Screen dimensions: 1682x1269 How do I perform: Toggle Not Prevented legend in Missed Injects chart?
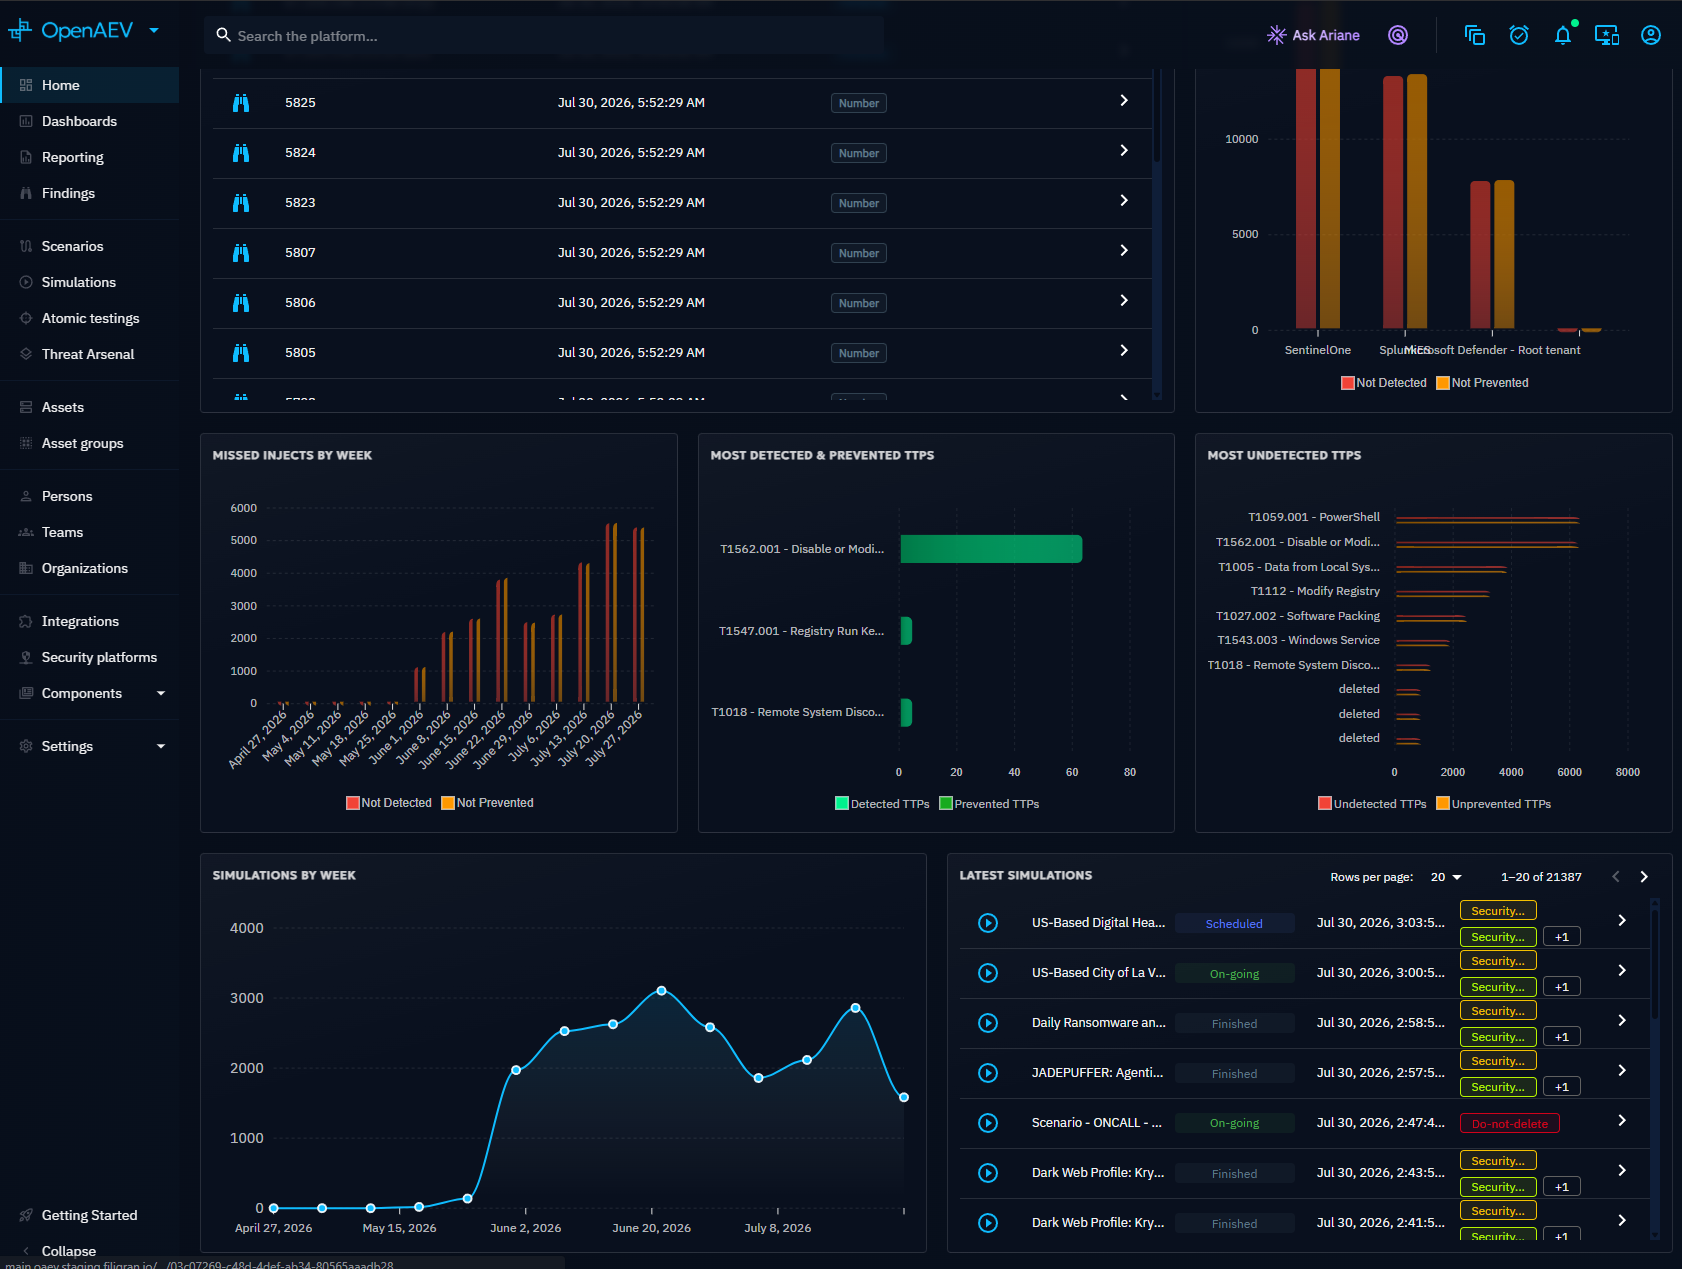tap(487, 803)
